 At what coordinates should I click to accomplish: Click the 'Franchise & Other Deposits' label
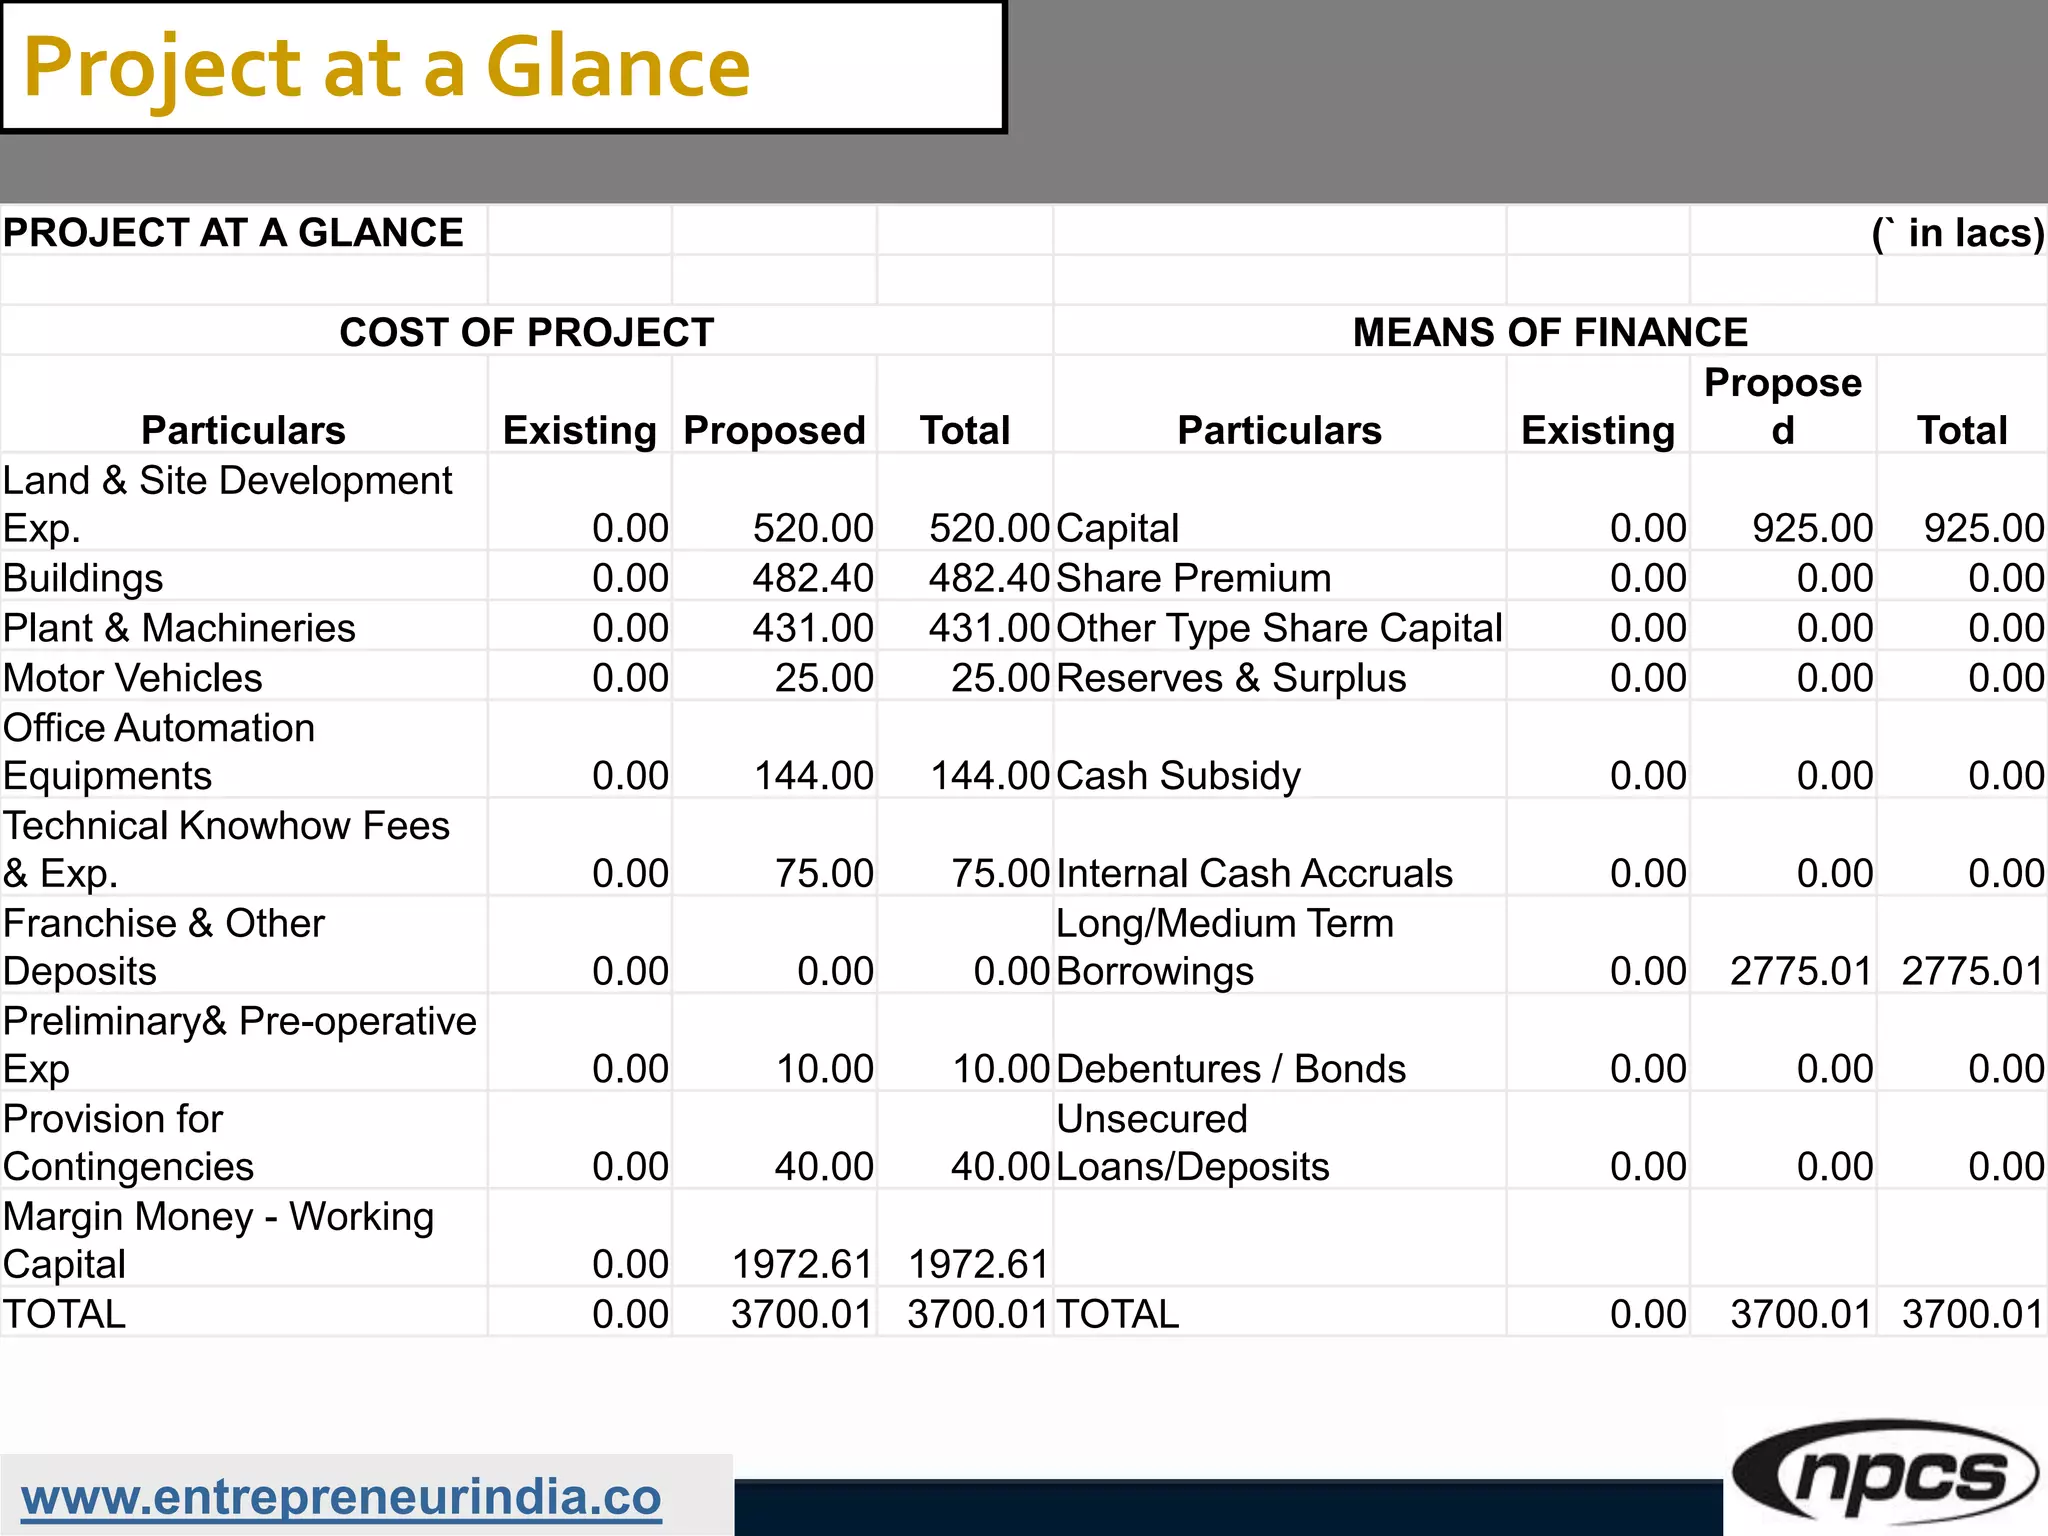pyautogui.click(x=164, y=947)
